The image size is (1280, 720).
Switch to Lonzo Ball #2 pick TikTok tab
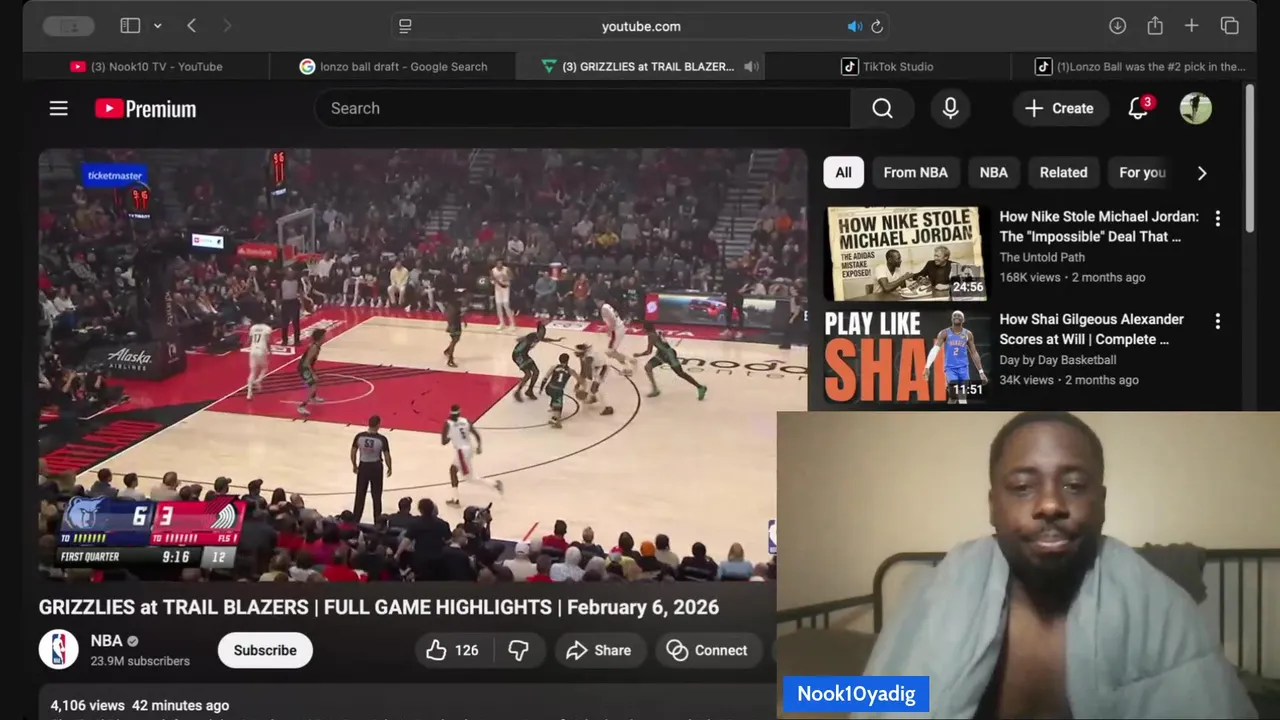point(1134,66)
